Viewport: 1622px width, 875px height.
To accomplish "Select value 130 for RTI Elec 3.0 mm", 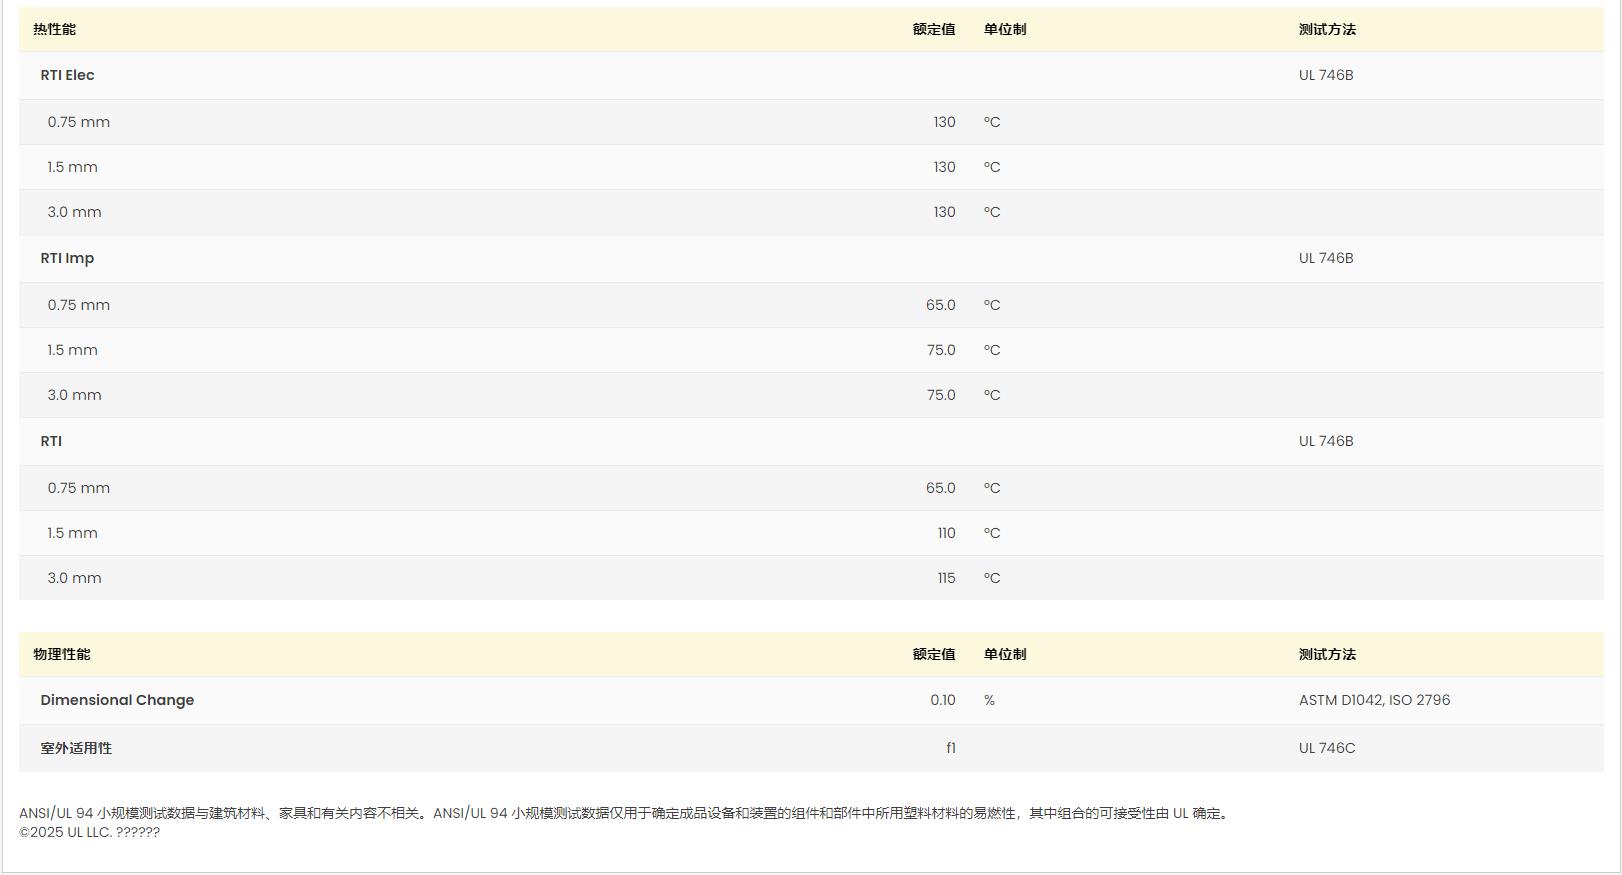I will [944, 212].
